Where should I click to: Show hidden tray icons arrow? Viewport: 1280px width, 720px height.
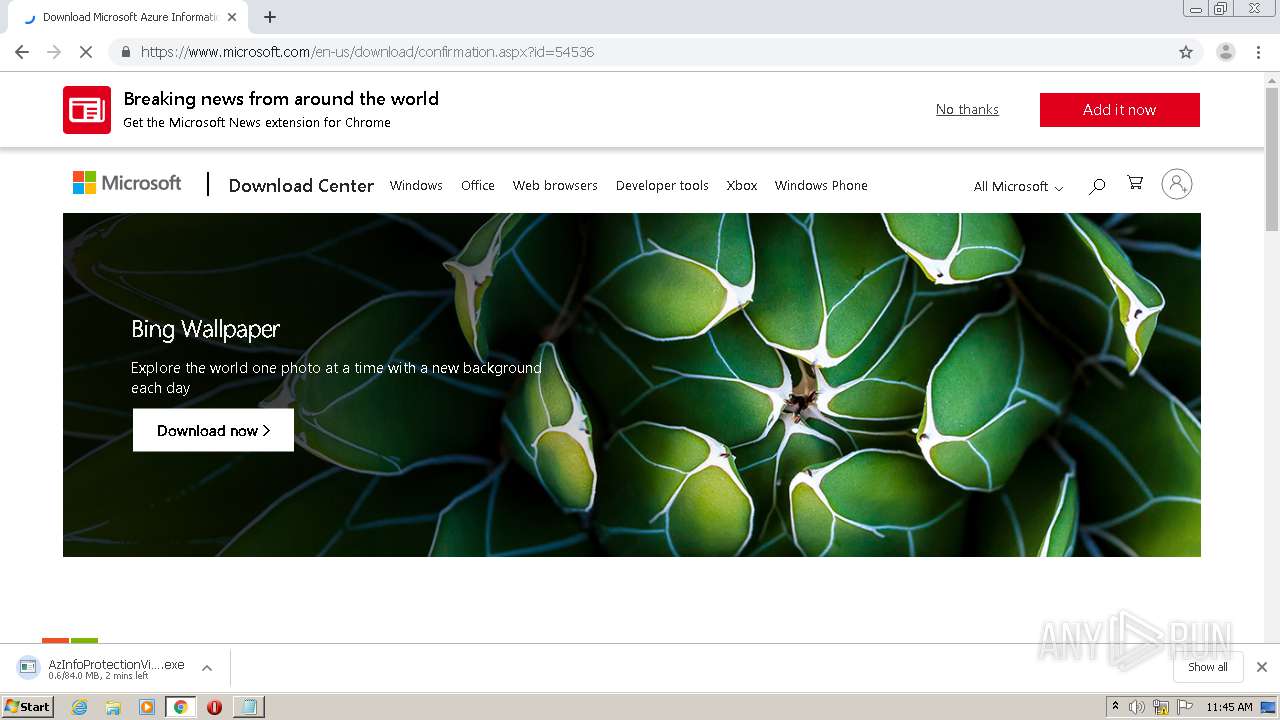pos(1115,707)
